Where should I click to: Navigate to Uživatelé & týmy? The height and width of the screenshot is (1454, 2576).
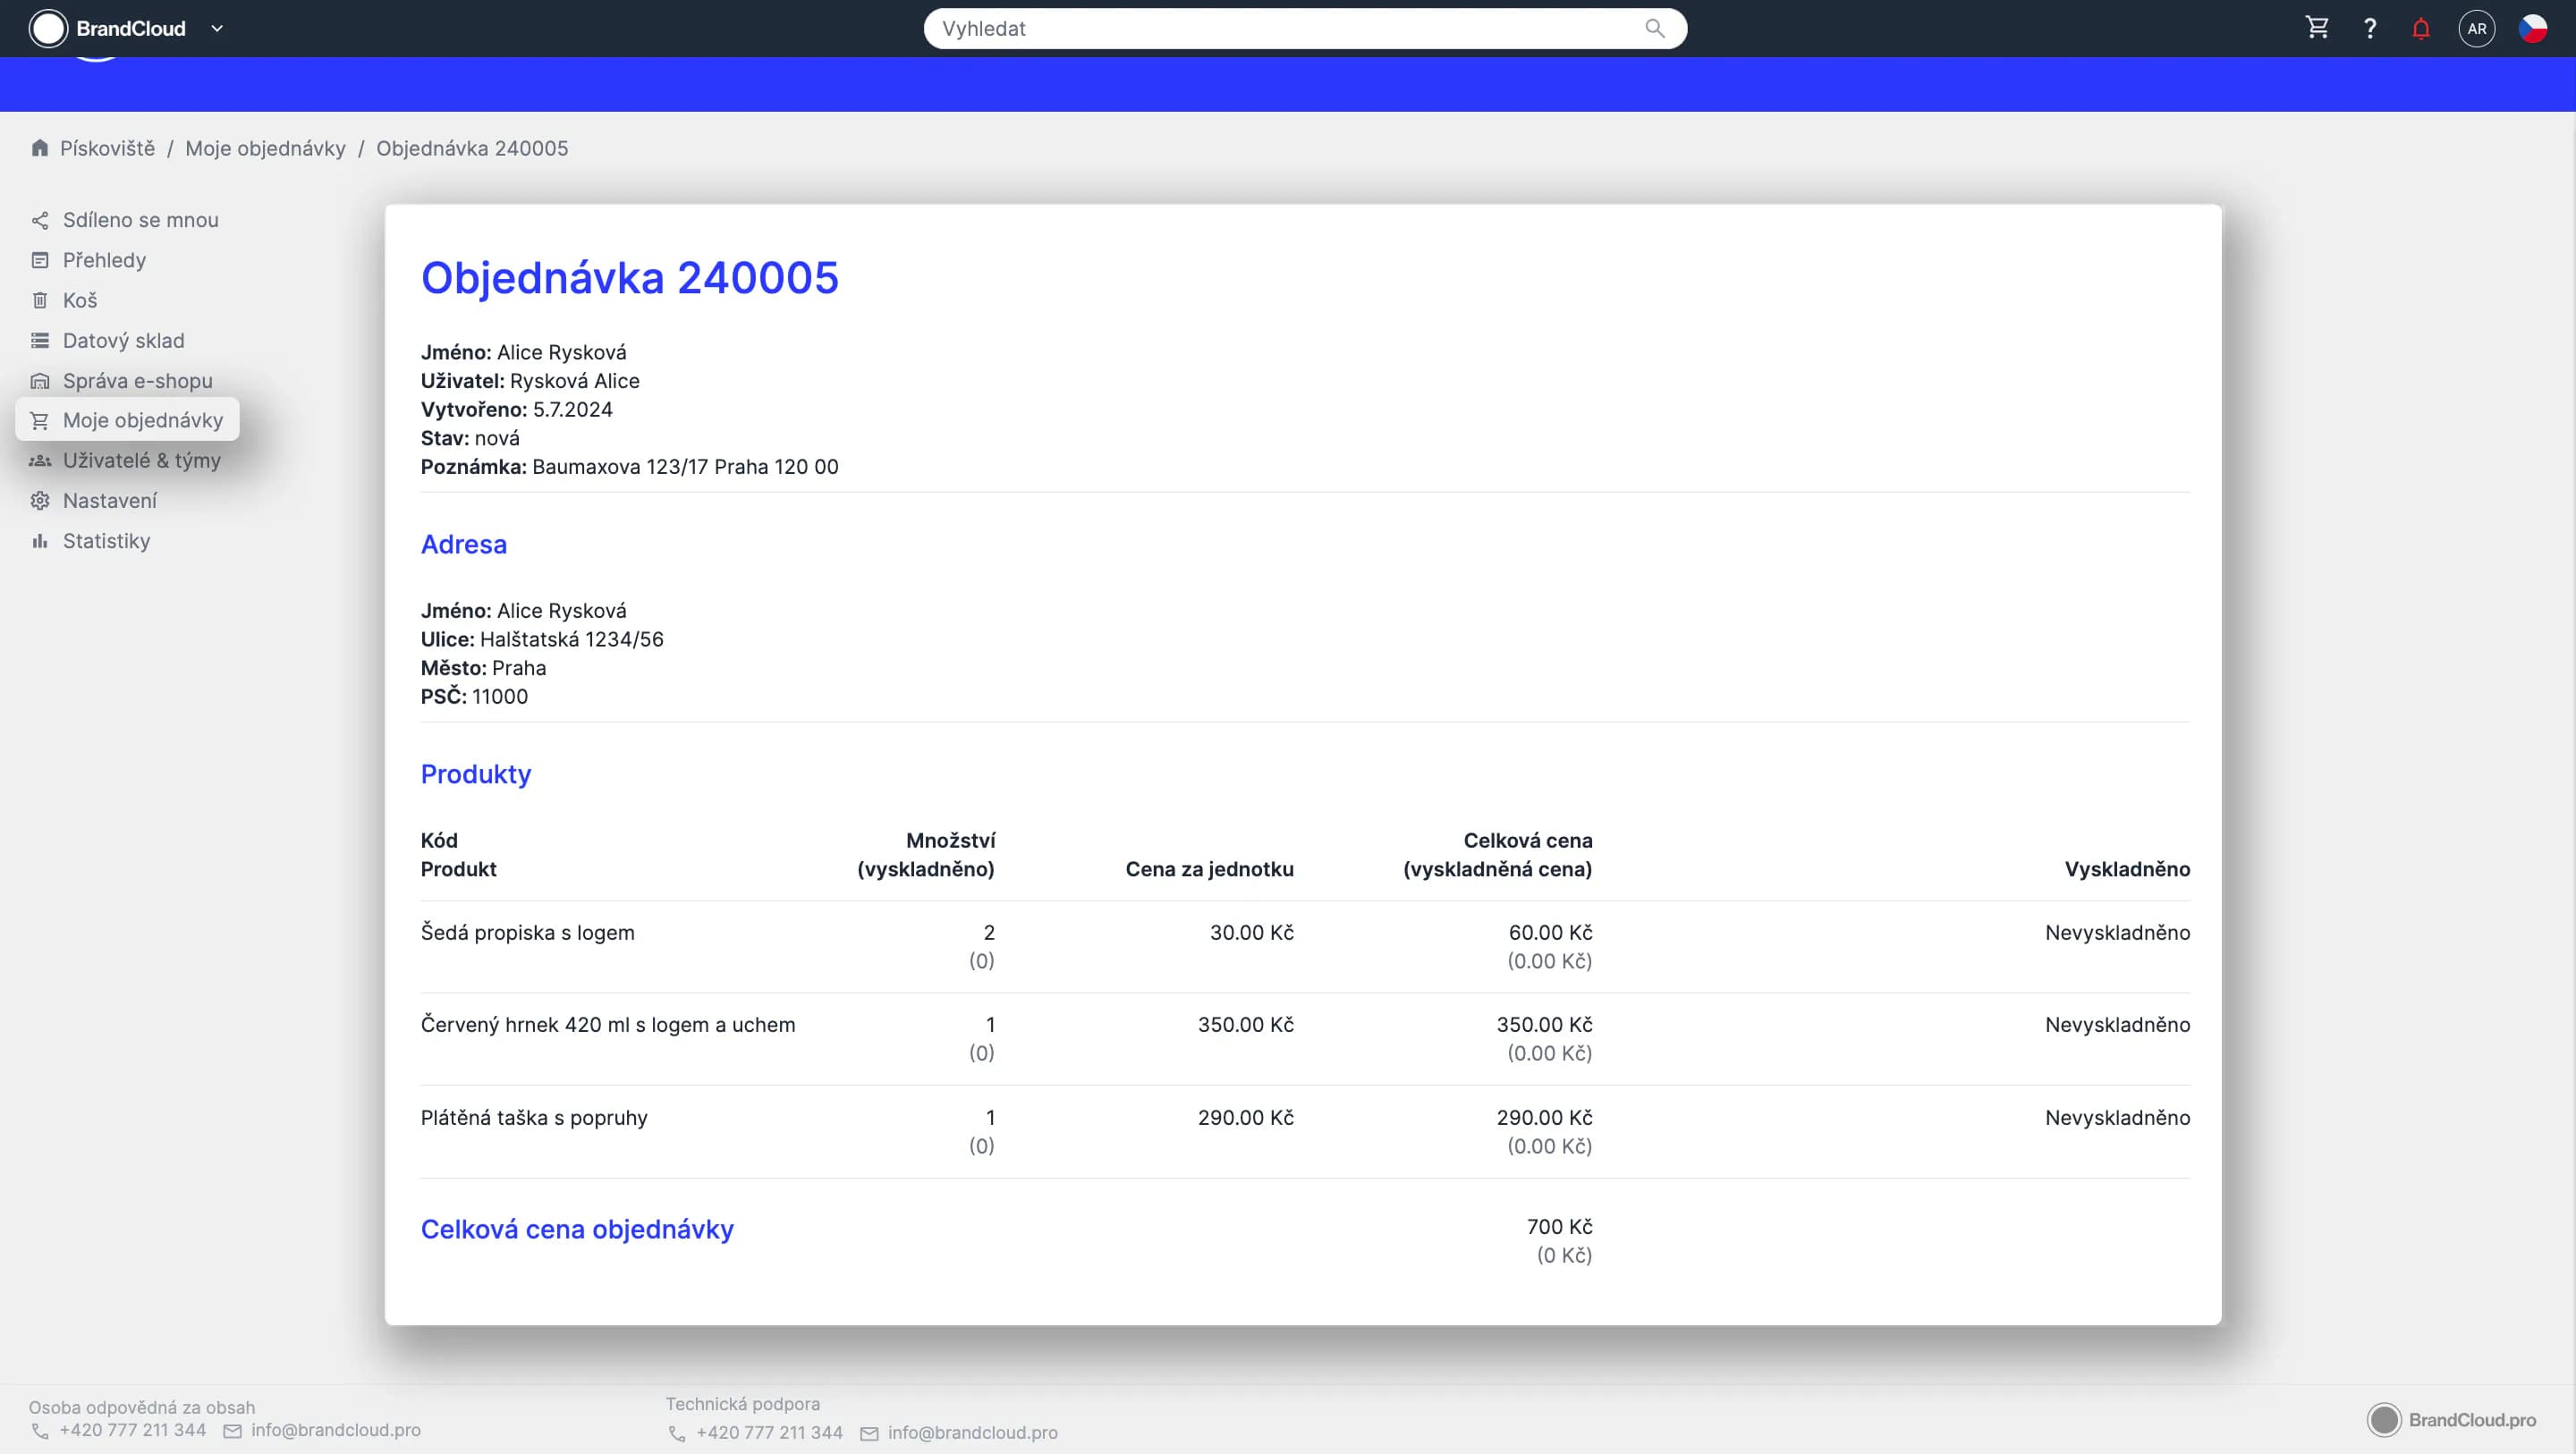(141, 460)
